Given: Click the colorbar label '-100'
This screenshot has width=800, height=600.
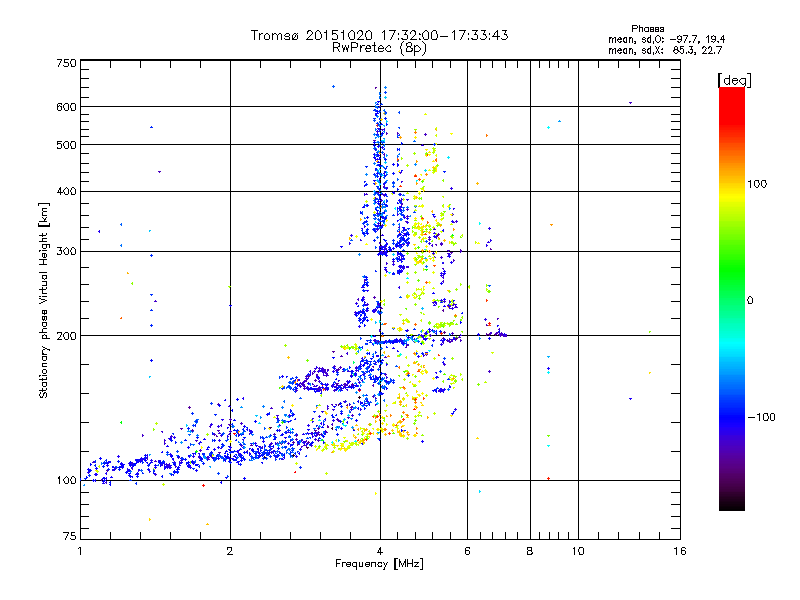Looking at the screenshot, I should (x=761, y=417).
